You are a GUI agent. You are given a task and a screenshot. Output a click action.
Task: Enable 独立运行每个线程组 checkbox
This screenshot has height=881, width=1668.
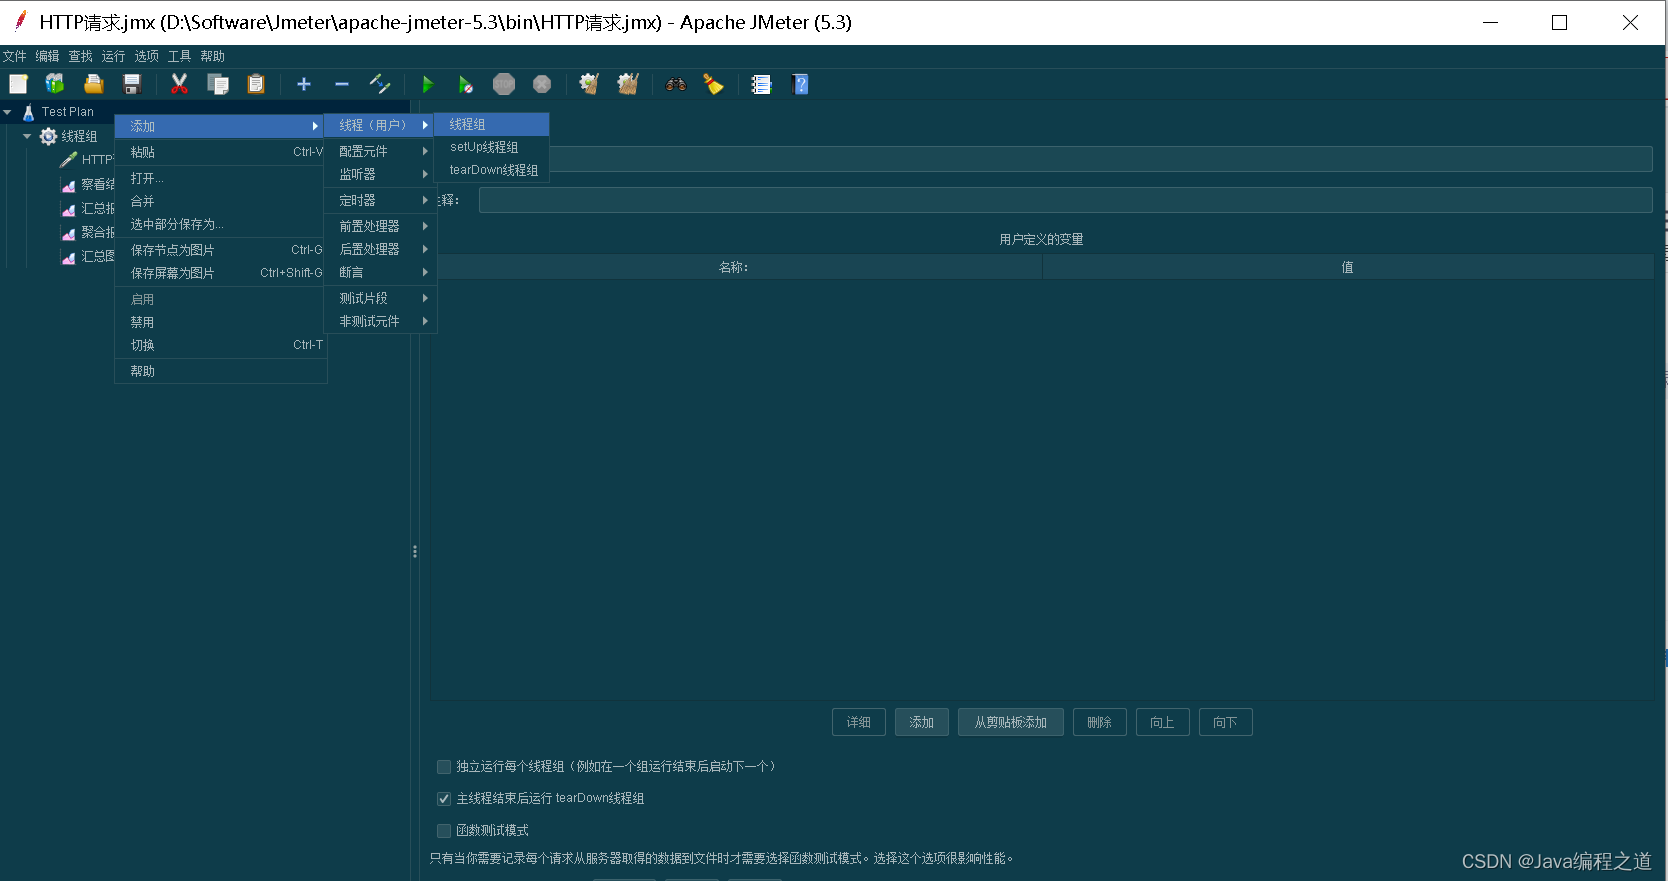pos(444,767)
